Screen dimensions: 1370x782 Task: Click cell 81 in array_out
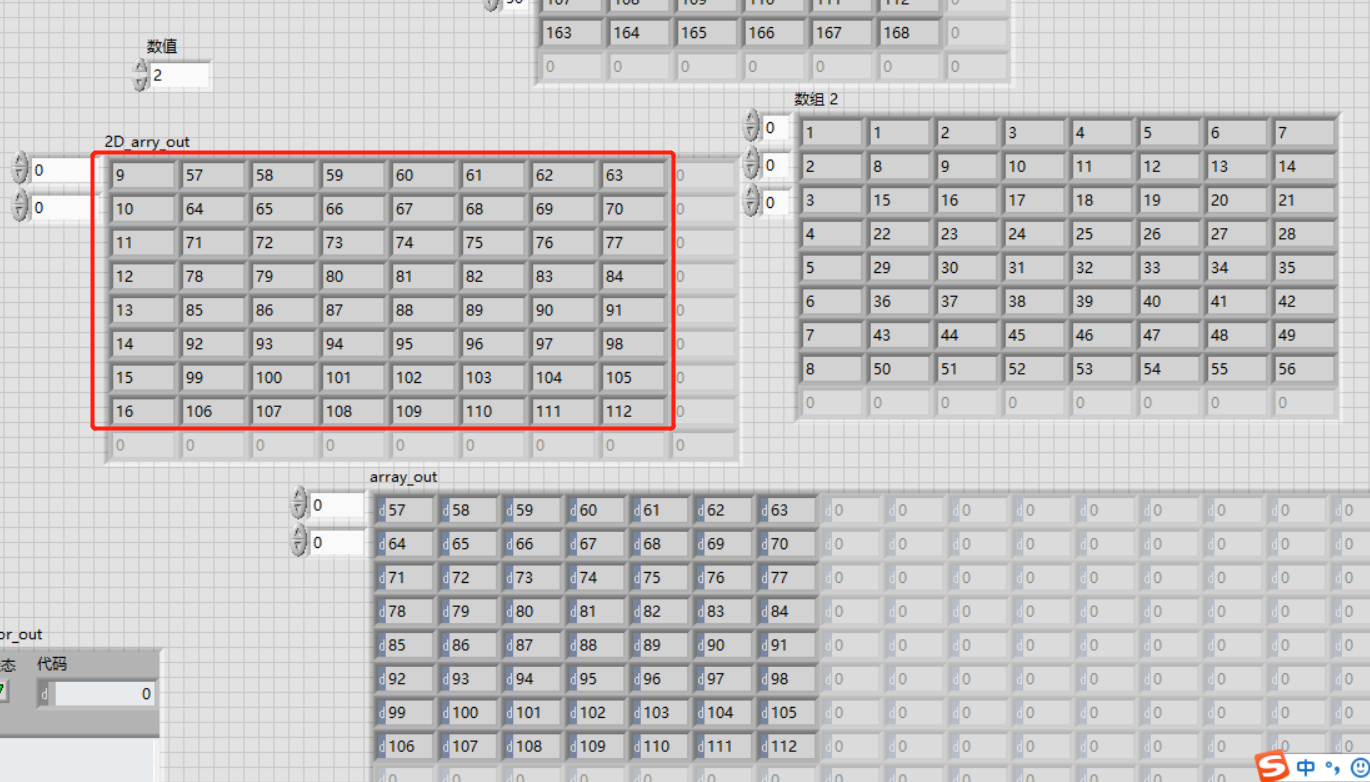[x=596, y=611]
